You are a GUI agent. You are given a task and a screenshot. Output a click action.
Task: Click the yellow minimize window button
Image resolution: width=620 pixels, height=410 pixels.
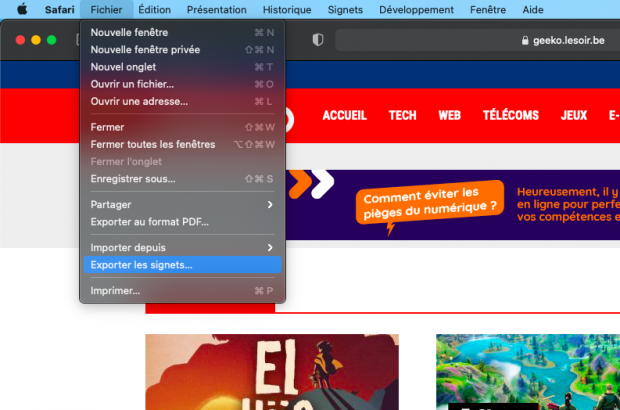36,40
